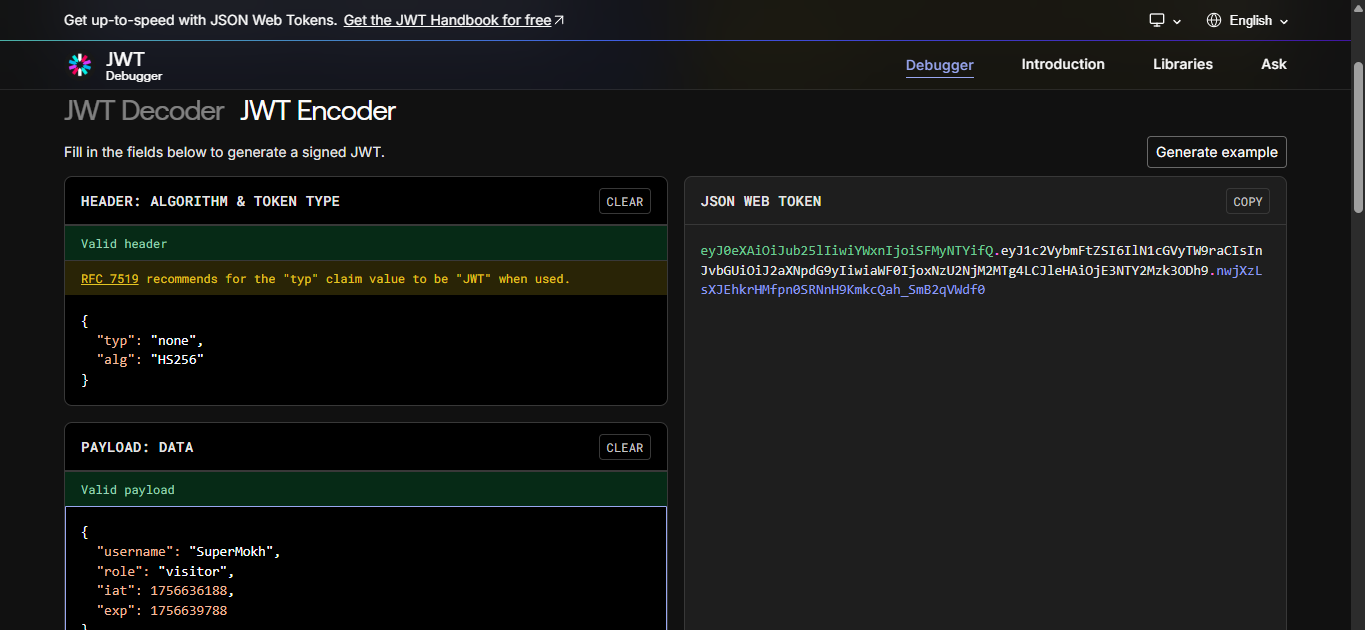Click the monitor theme icon
The height and width of the screenshot is (630, 1365).
[x=1157, y=20]
